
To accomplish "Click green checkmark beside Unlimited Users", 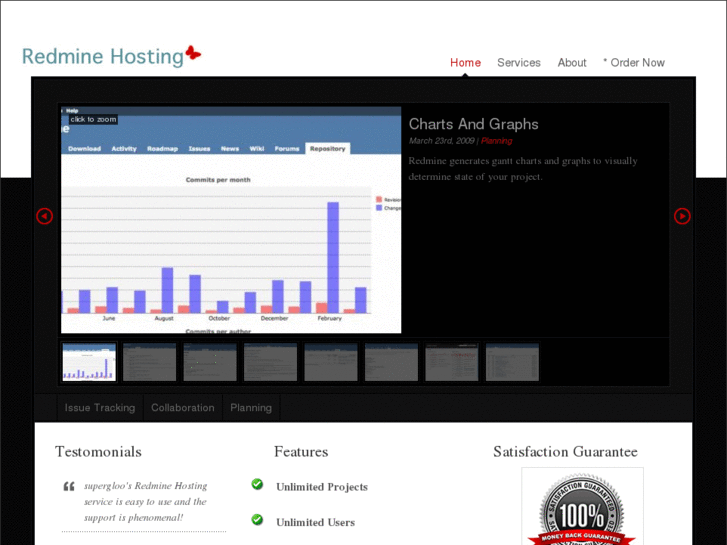I will (257, 520).
